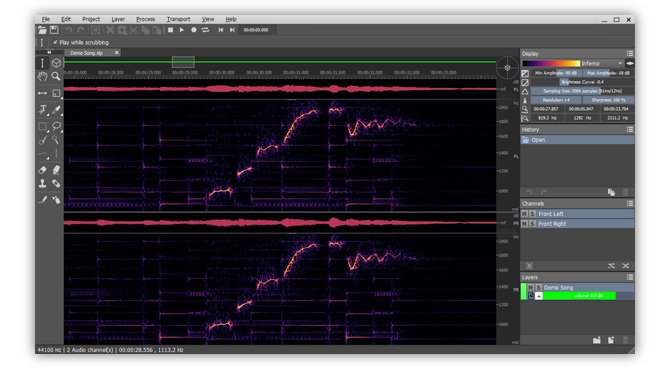Open the Inferno color map dropdown

coord(602,63)
